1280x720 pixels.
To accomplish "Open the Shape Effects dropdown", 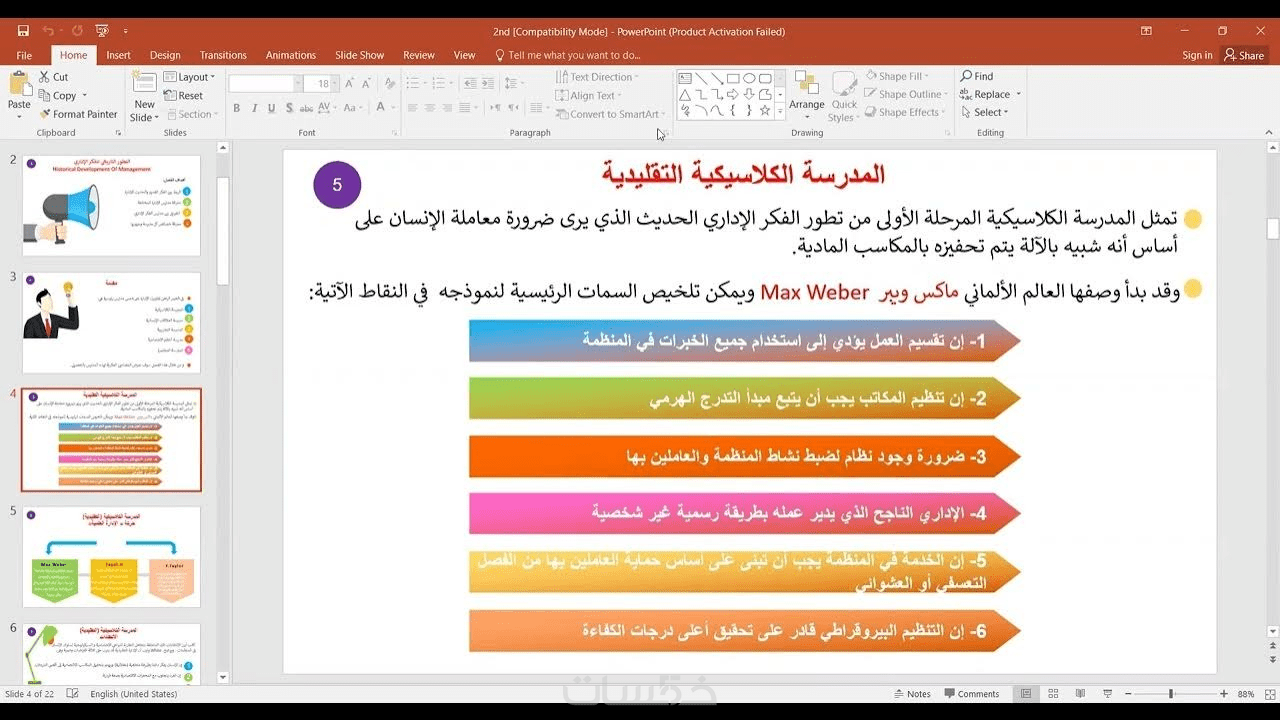I will 903,112.
